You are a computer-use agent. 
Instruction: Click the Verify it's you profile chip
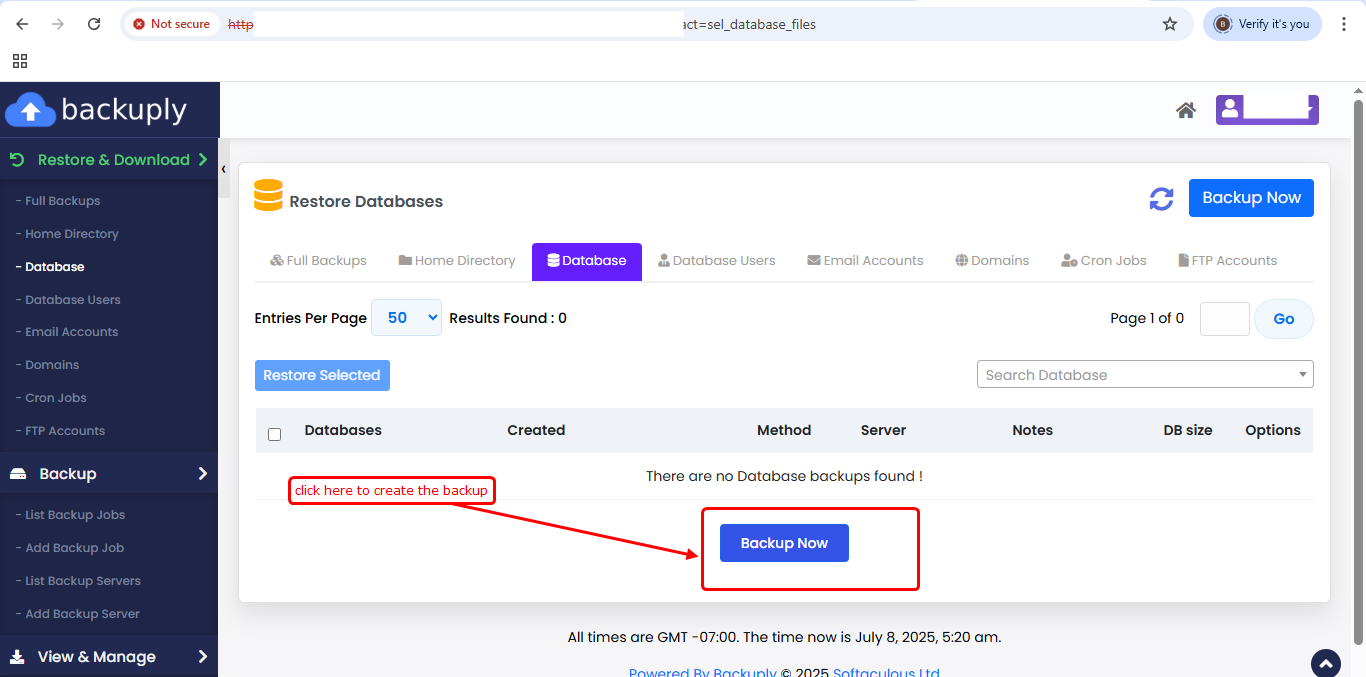click(x=1262, y=24)
